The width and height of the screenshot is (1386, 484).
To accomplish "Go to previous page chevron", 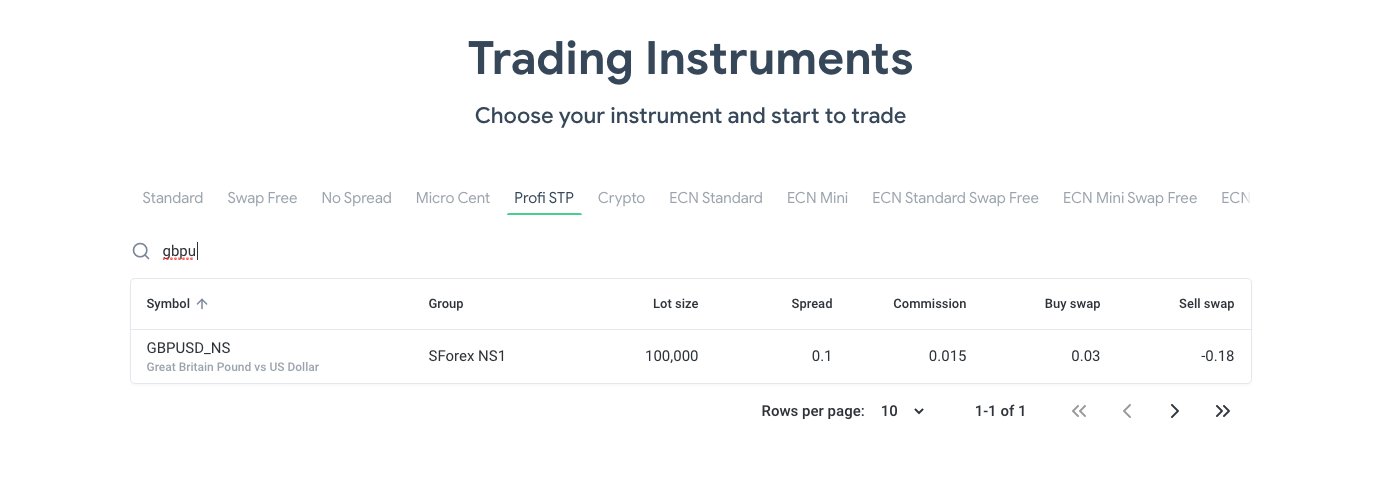I will [1127, 411].
